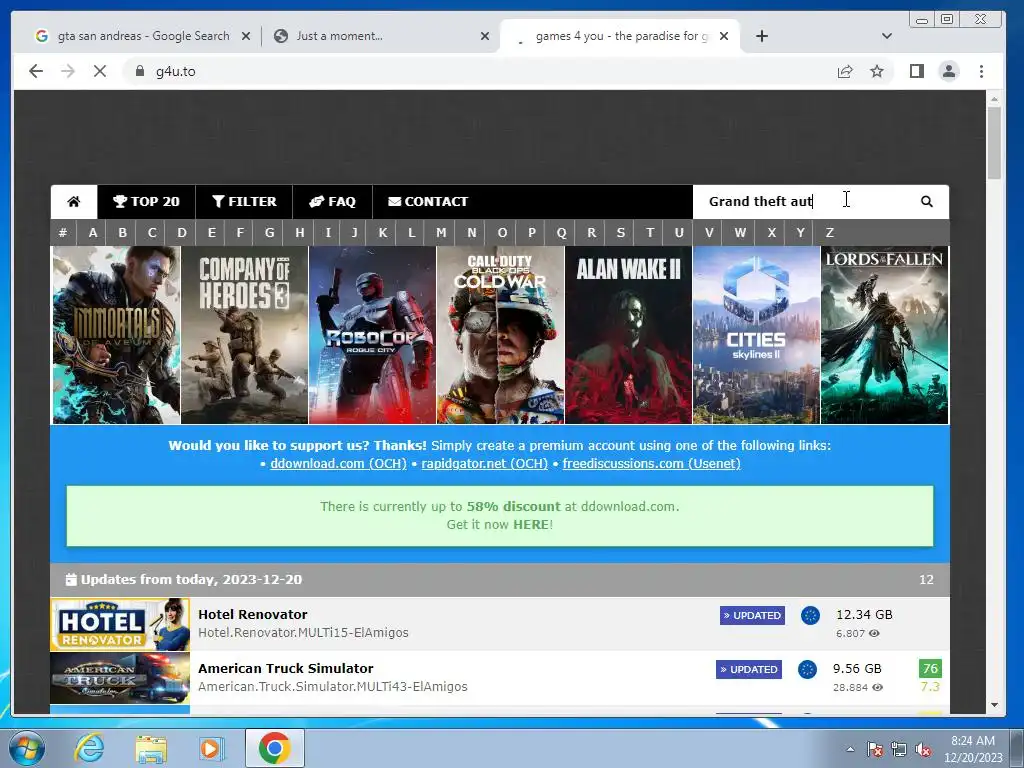Browse games starting with letter S
Screen dimensions: 1024x768
point(620,232)
